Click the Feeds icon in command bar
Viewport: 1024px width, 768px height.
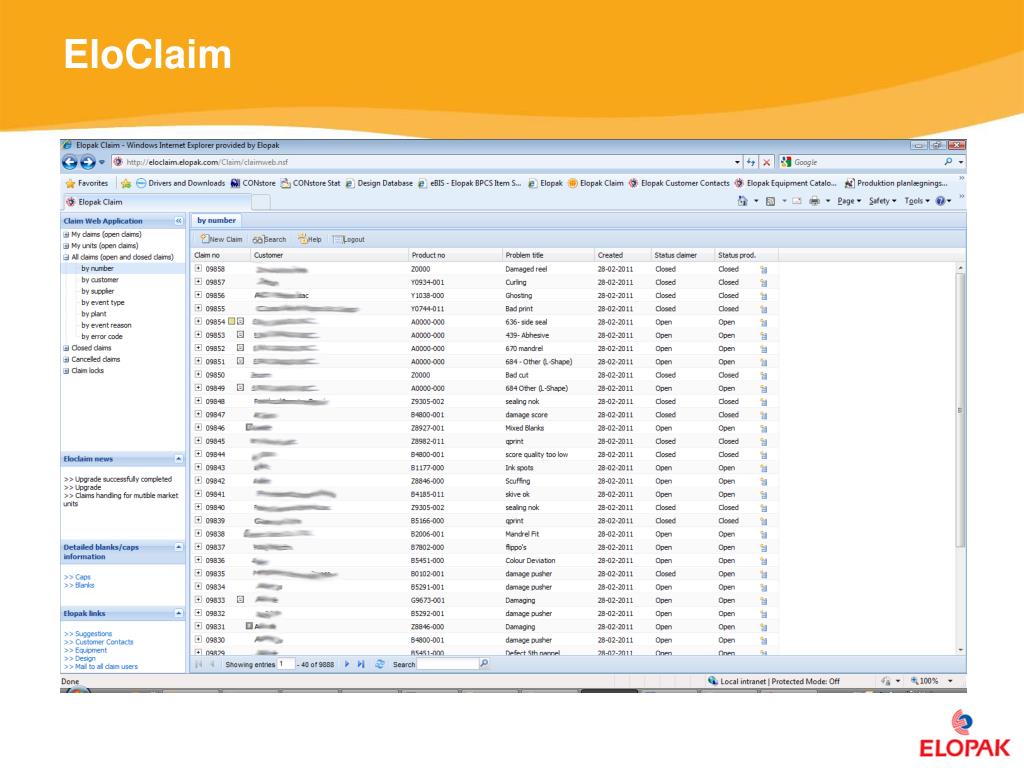tap(770, 201)
